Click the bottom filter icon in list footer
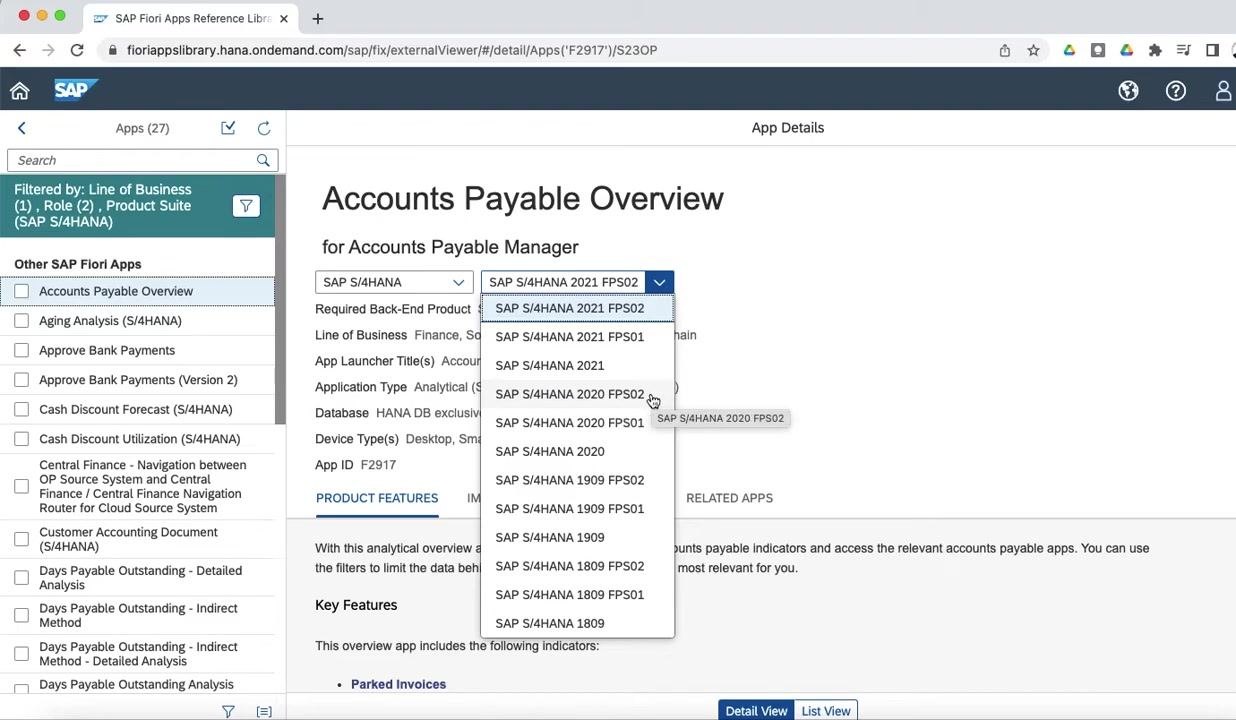The image size is (1236, 720). [x=228, y=711]
